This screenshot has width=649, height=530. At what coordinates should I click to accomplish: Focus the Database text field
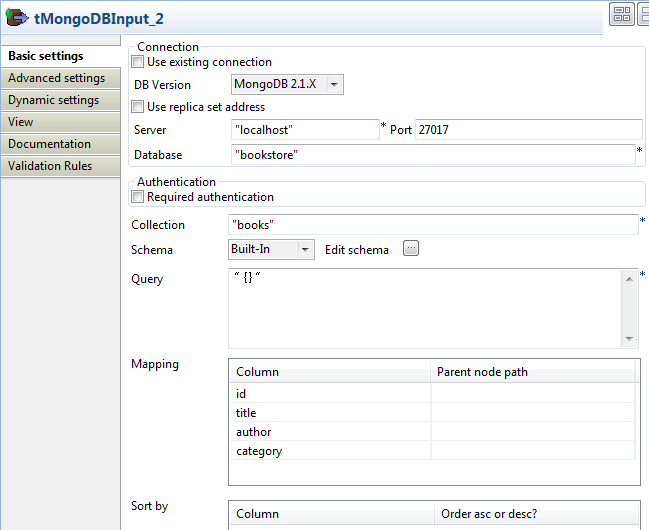[x=432, y=155]
